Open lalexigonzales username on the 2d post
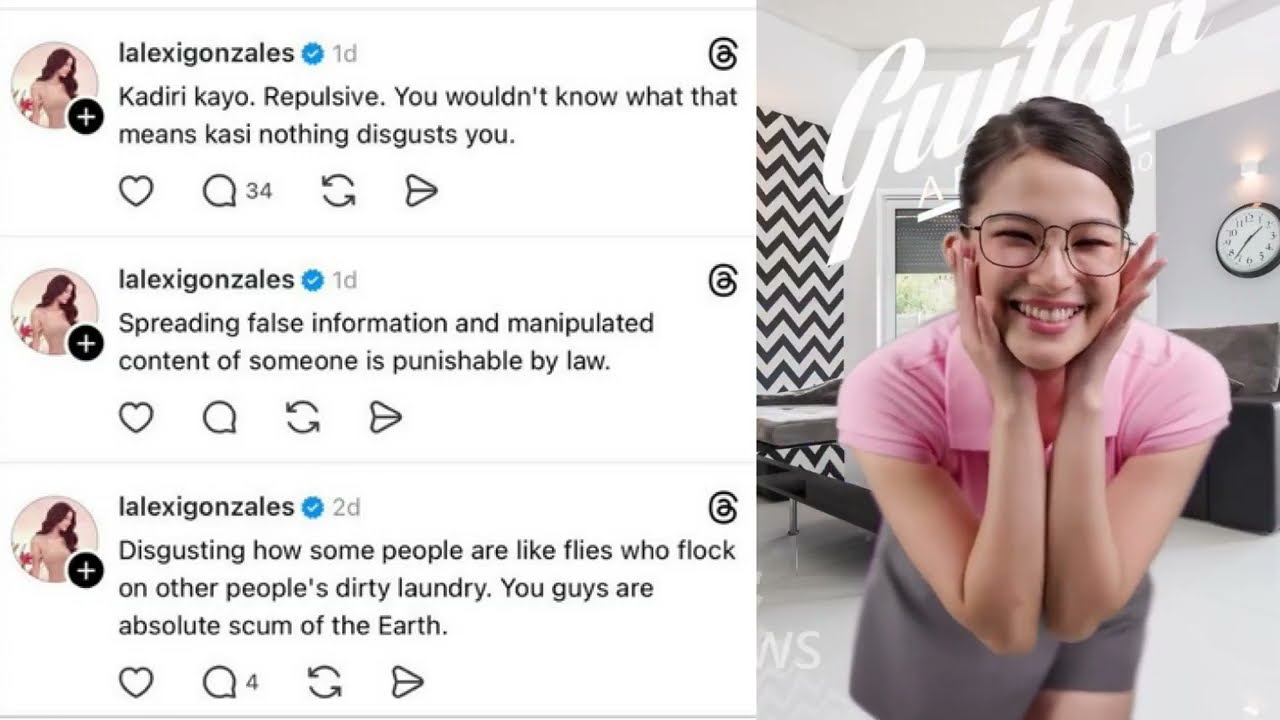Image resolution: width=1280 pixels, height=720 pixels. pos(206,507)
